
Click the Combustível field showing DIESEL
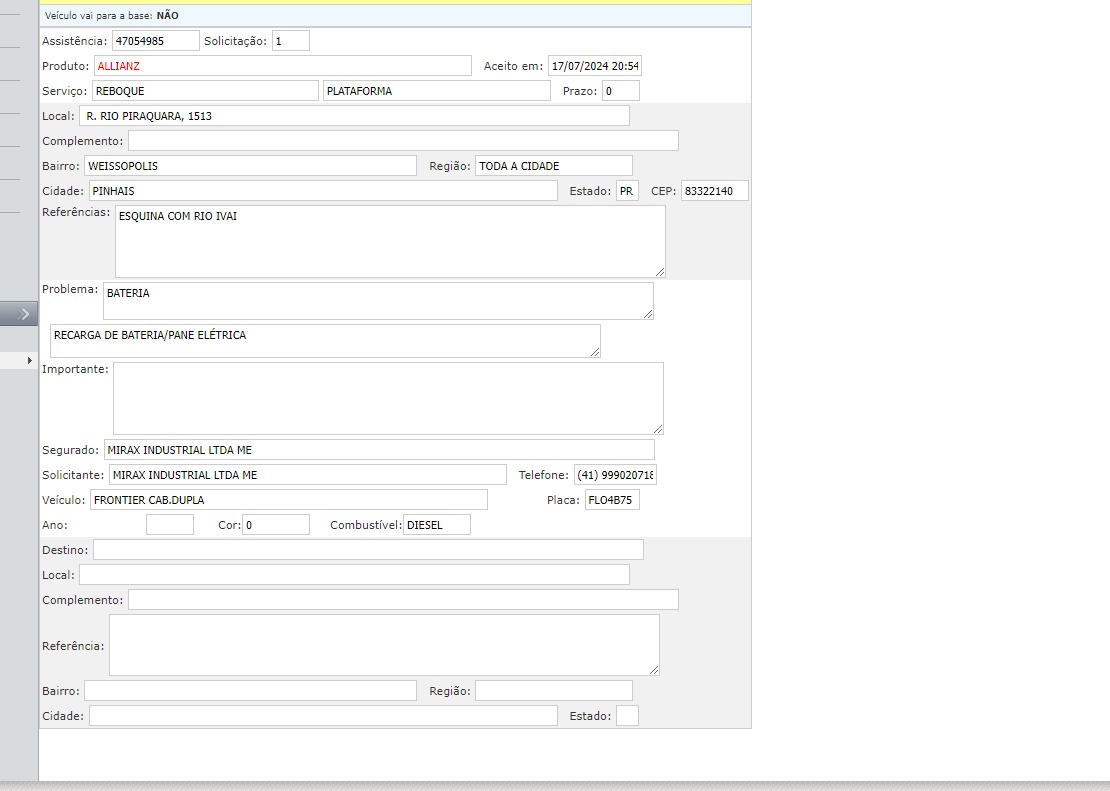tap(436, 525)
